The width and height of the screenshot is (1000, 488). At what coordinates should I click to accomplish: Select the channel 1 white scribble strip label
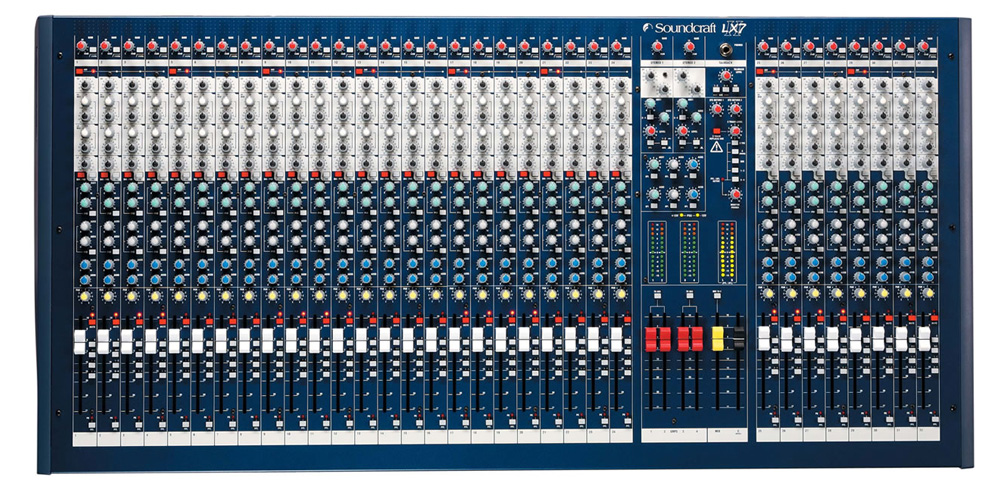(84, 438)
